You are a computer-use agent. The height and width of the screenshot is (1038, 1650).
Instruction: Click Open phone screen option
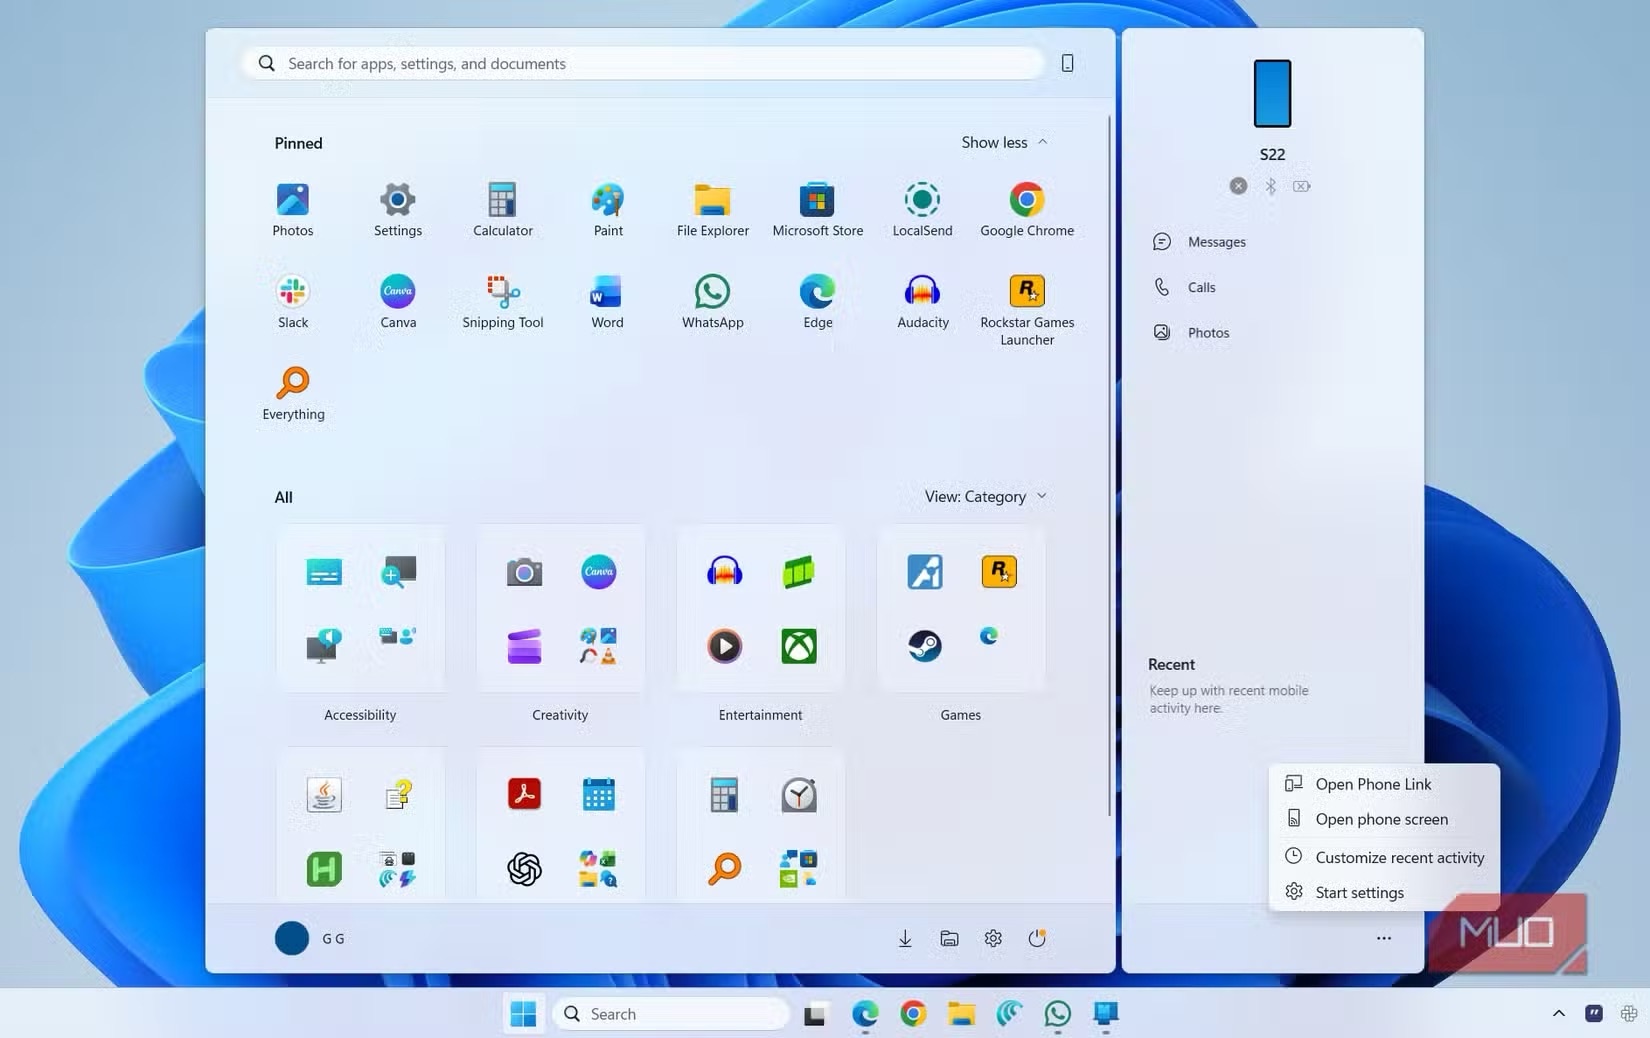click(x=1383, y=819)
